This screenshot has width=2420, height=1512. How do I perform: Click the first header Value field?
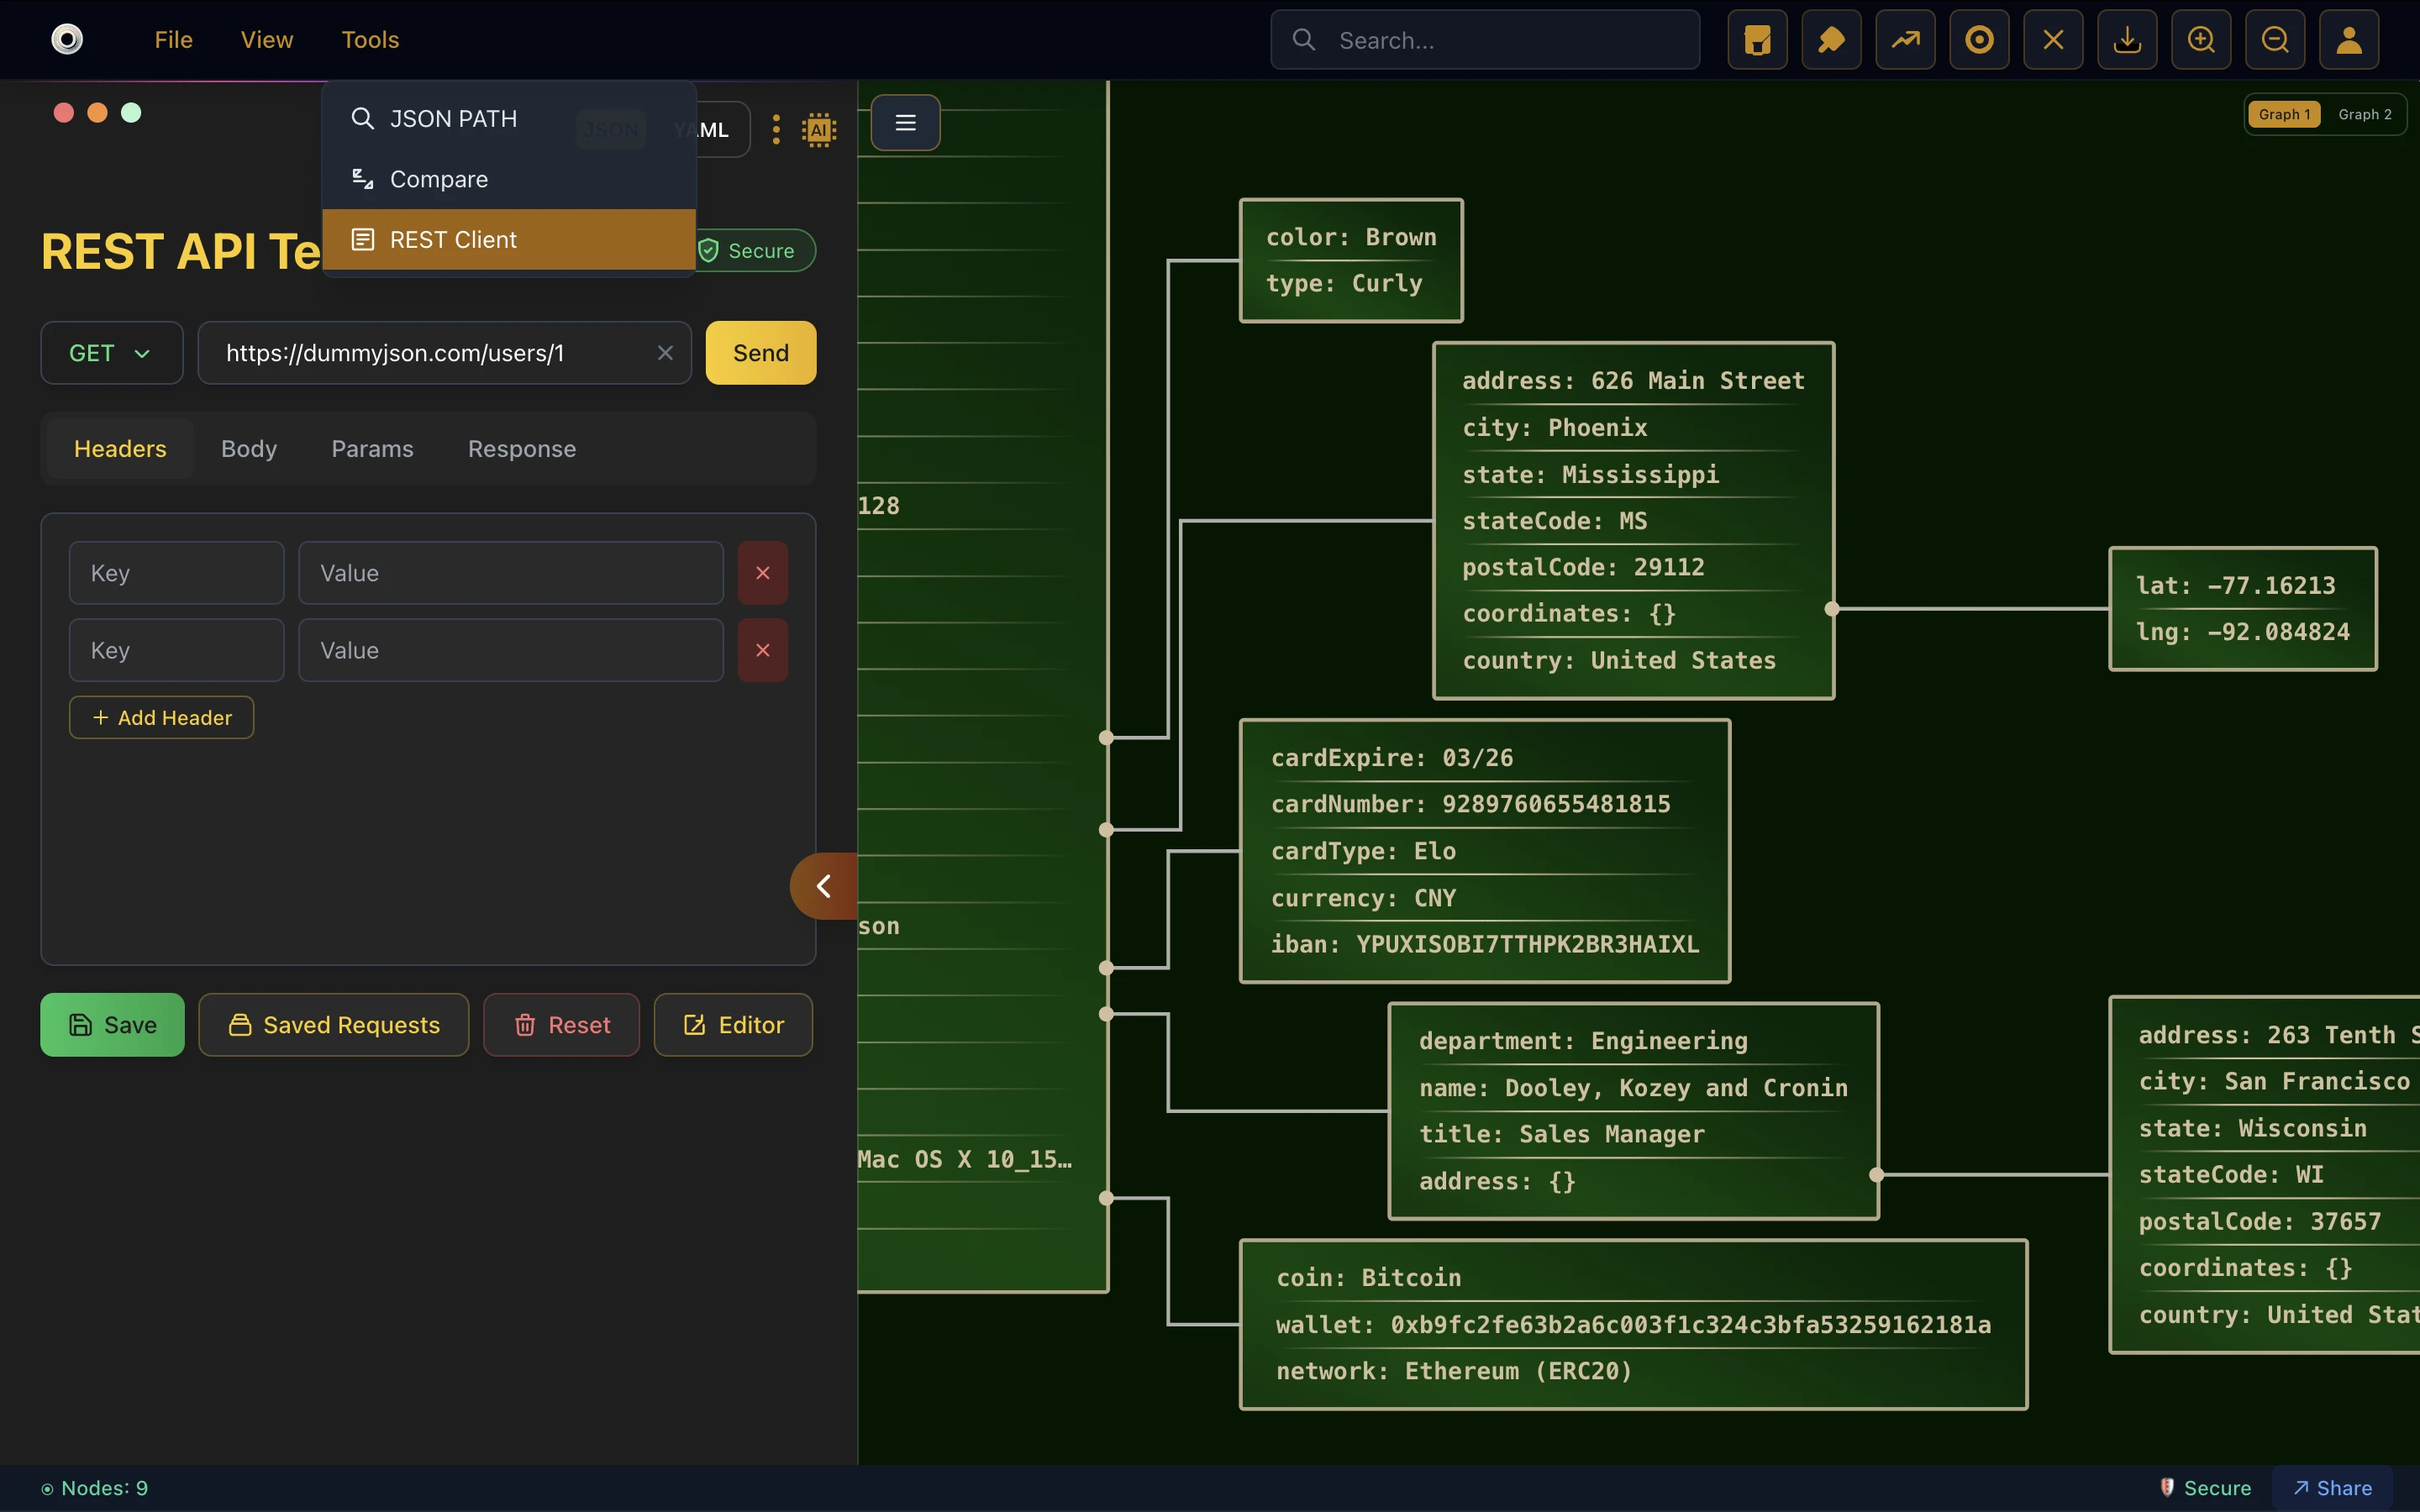tap(511, 573)
